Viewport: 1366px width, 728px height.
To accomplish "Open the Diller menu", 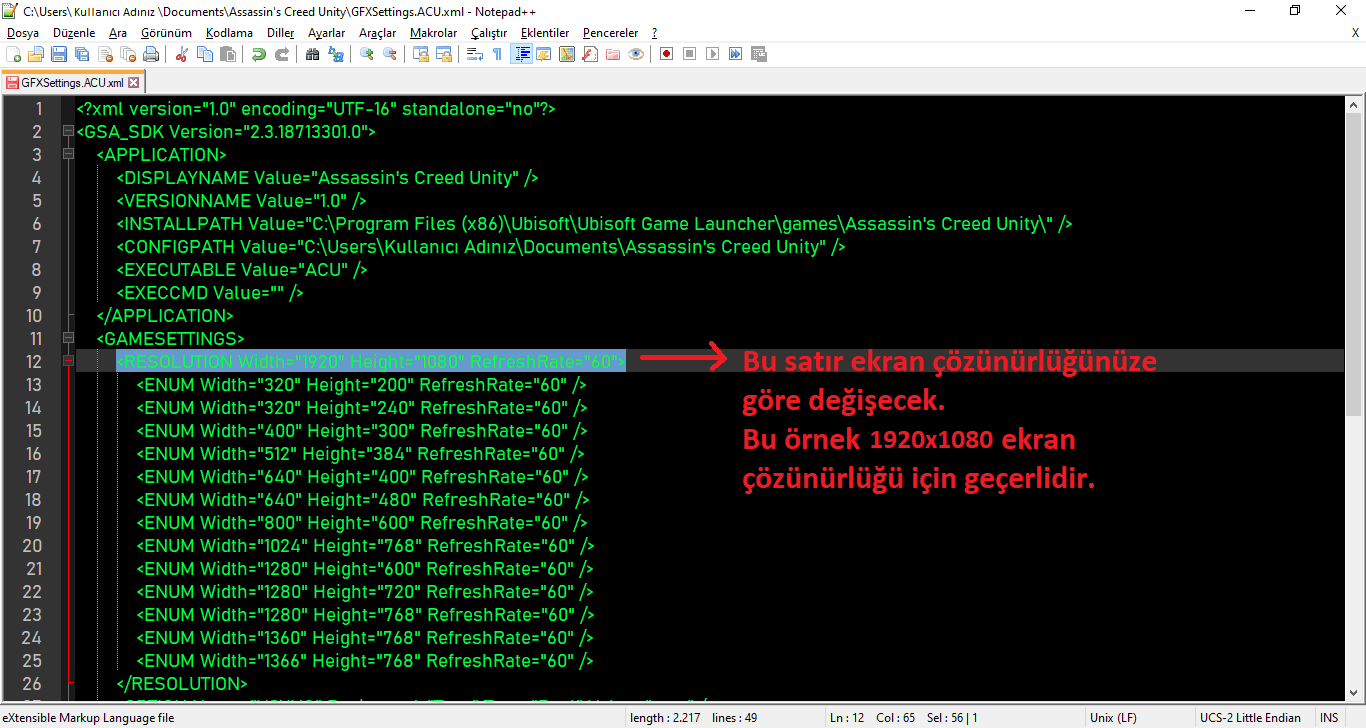I will 281,33.
